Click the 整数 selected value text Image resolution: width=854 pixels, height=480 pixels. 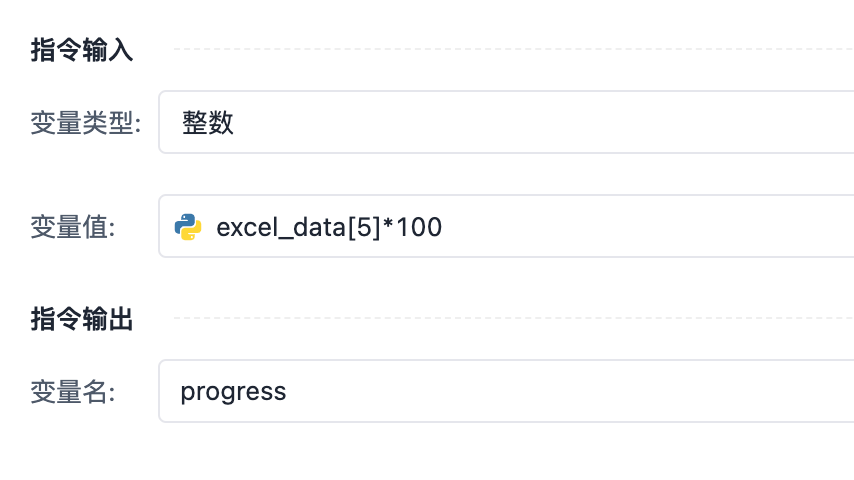point(208,123)
